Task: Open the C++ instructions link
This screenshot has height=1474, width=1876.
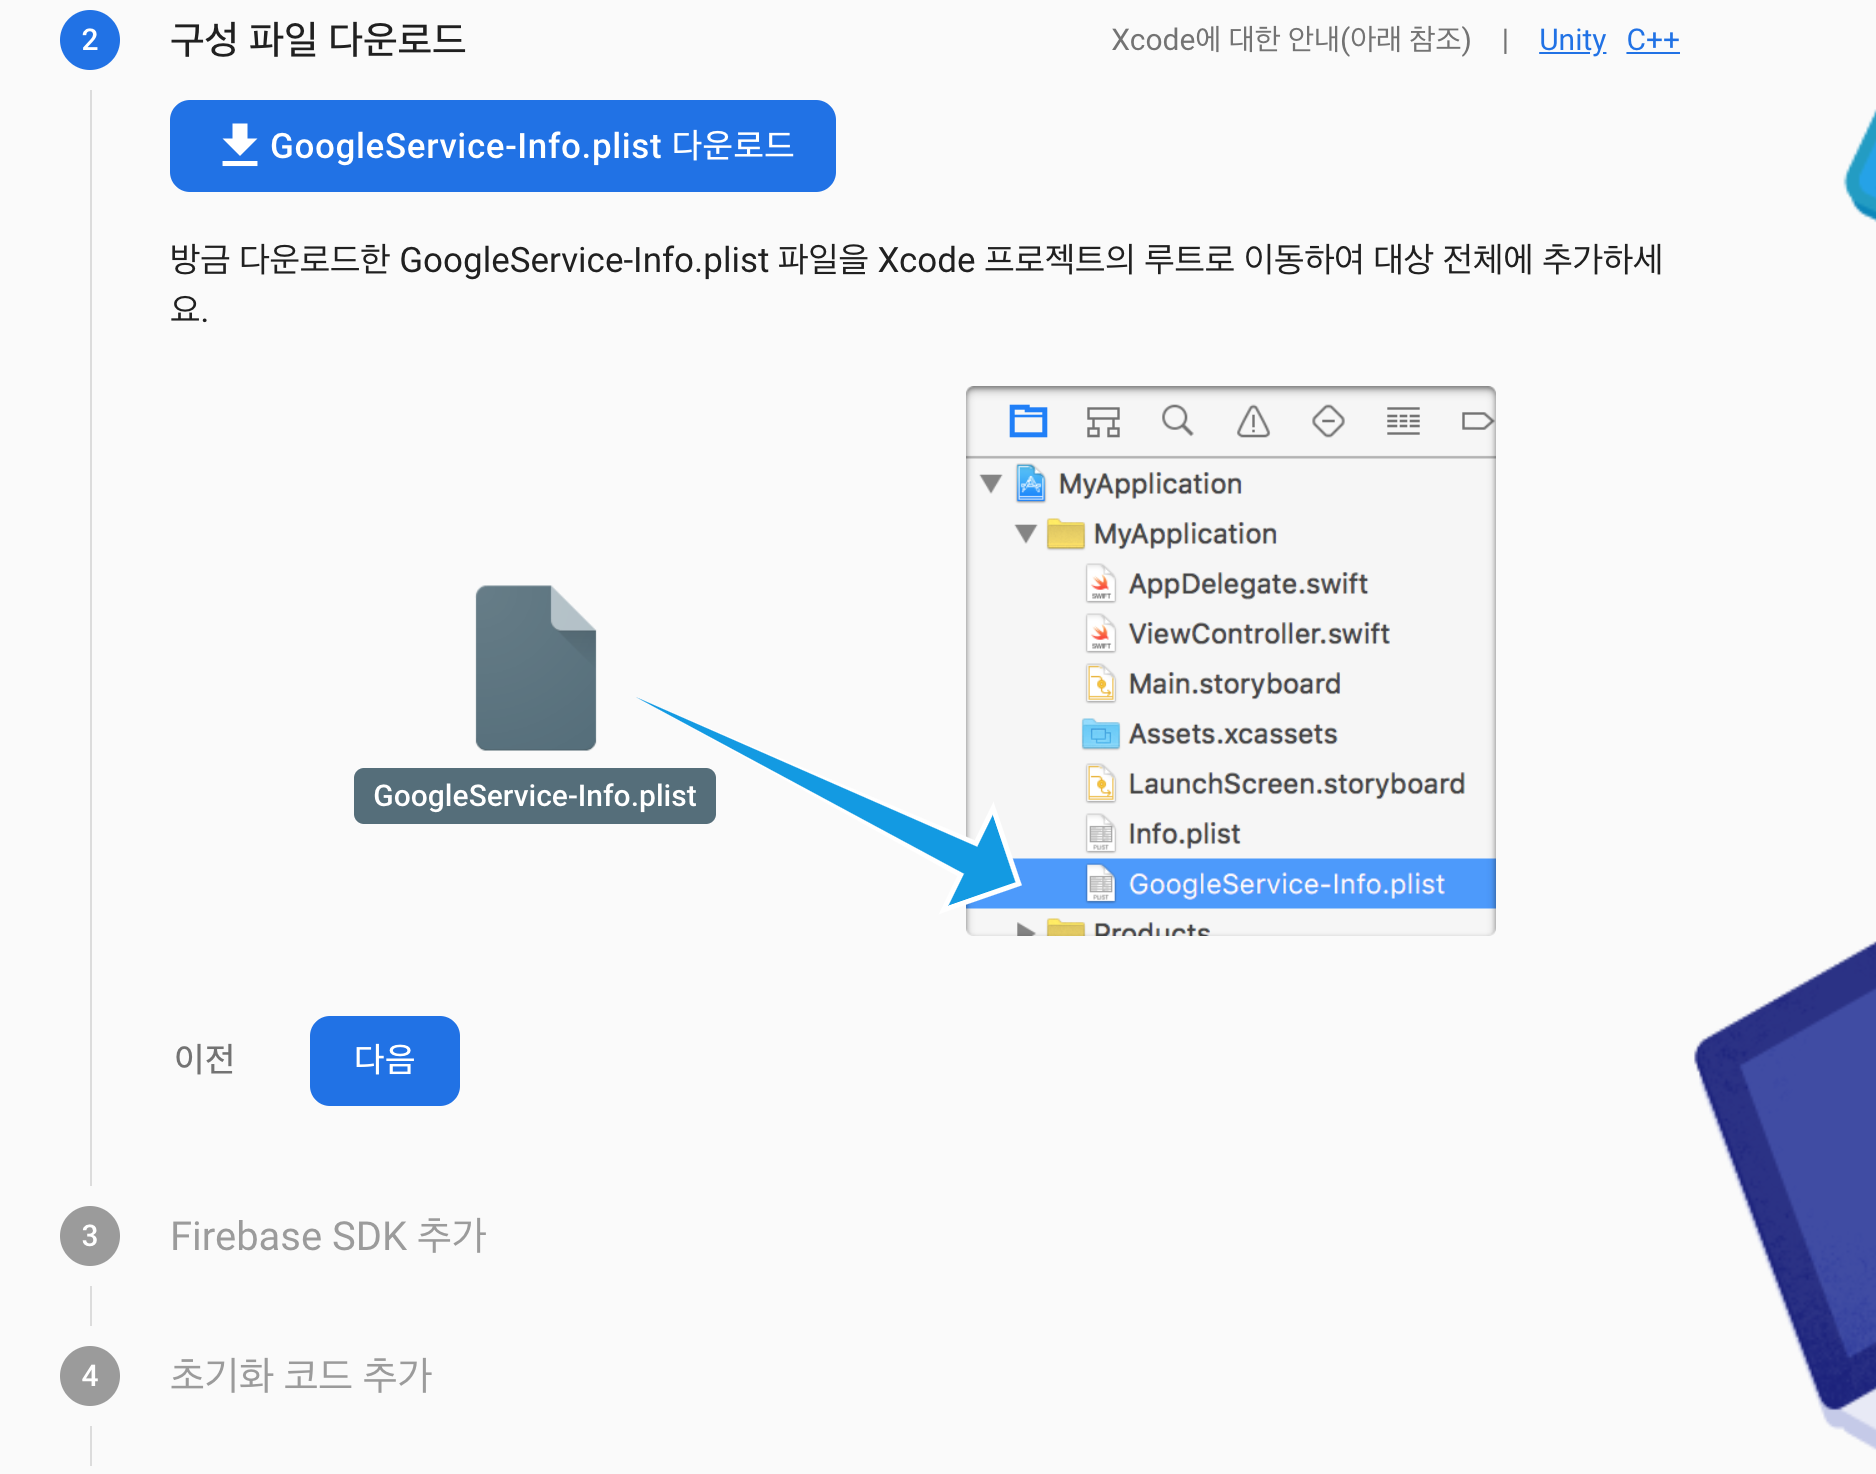Action: point(1653,40)
